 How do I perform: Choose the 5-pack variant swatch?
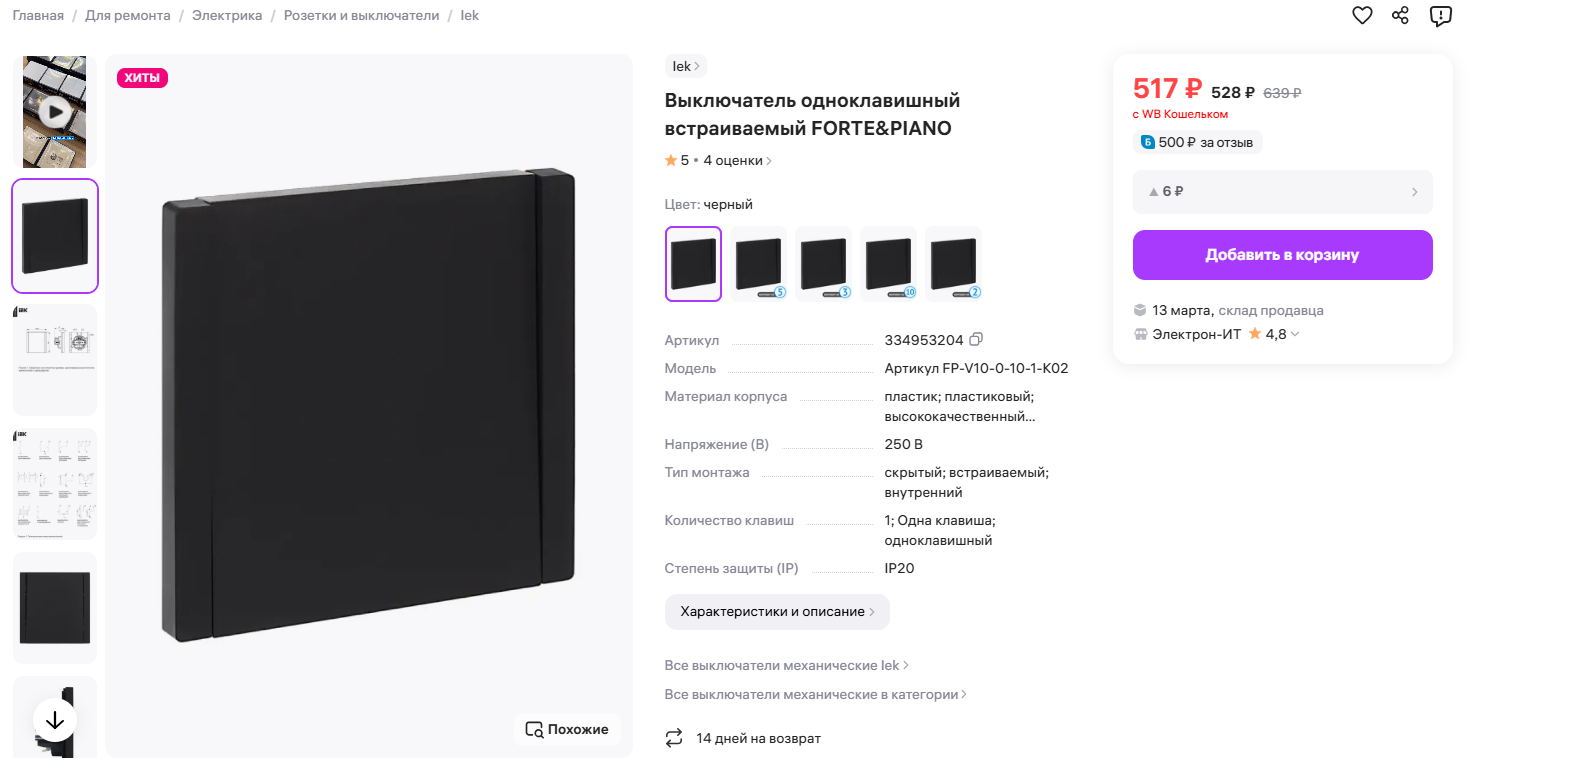[758, 264]
